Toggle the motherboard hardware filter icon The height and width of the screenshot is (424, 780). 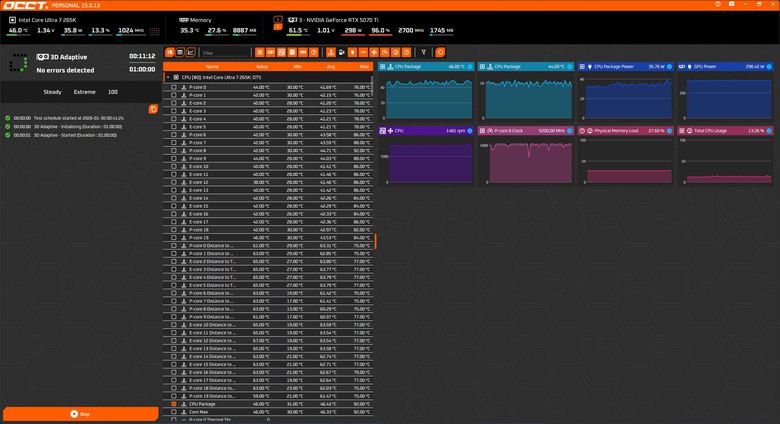point(282,52)
